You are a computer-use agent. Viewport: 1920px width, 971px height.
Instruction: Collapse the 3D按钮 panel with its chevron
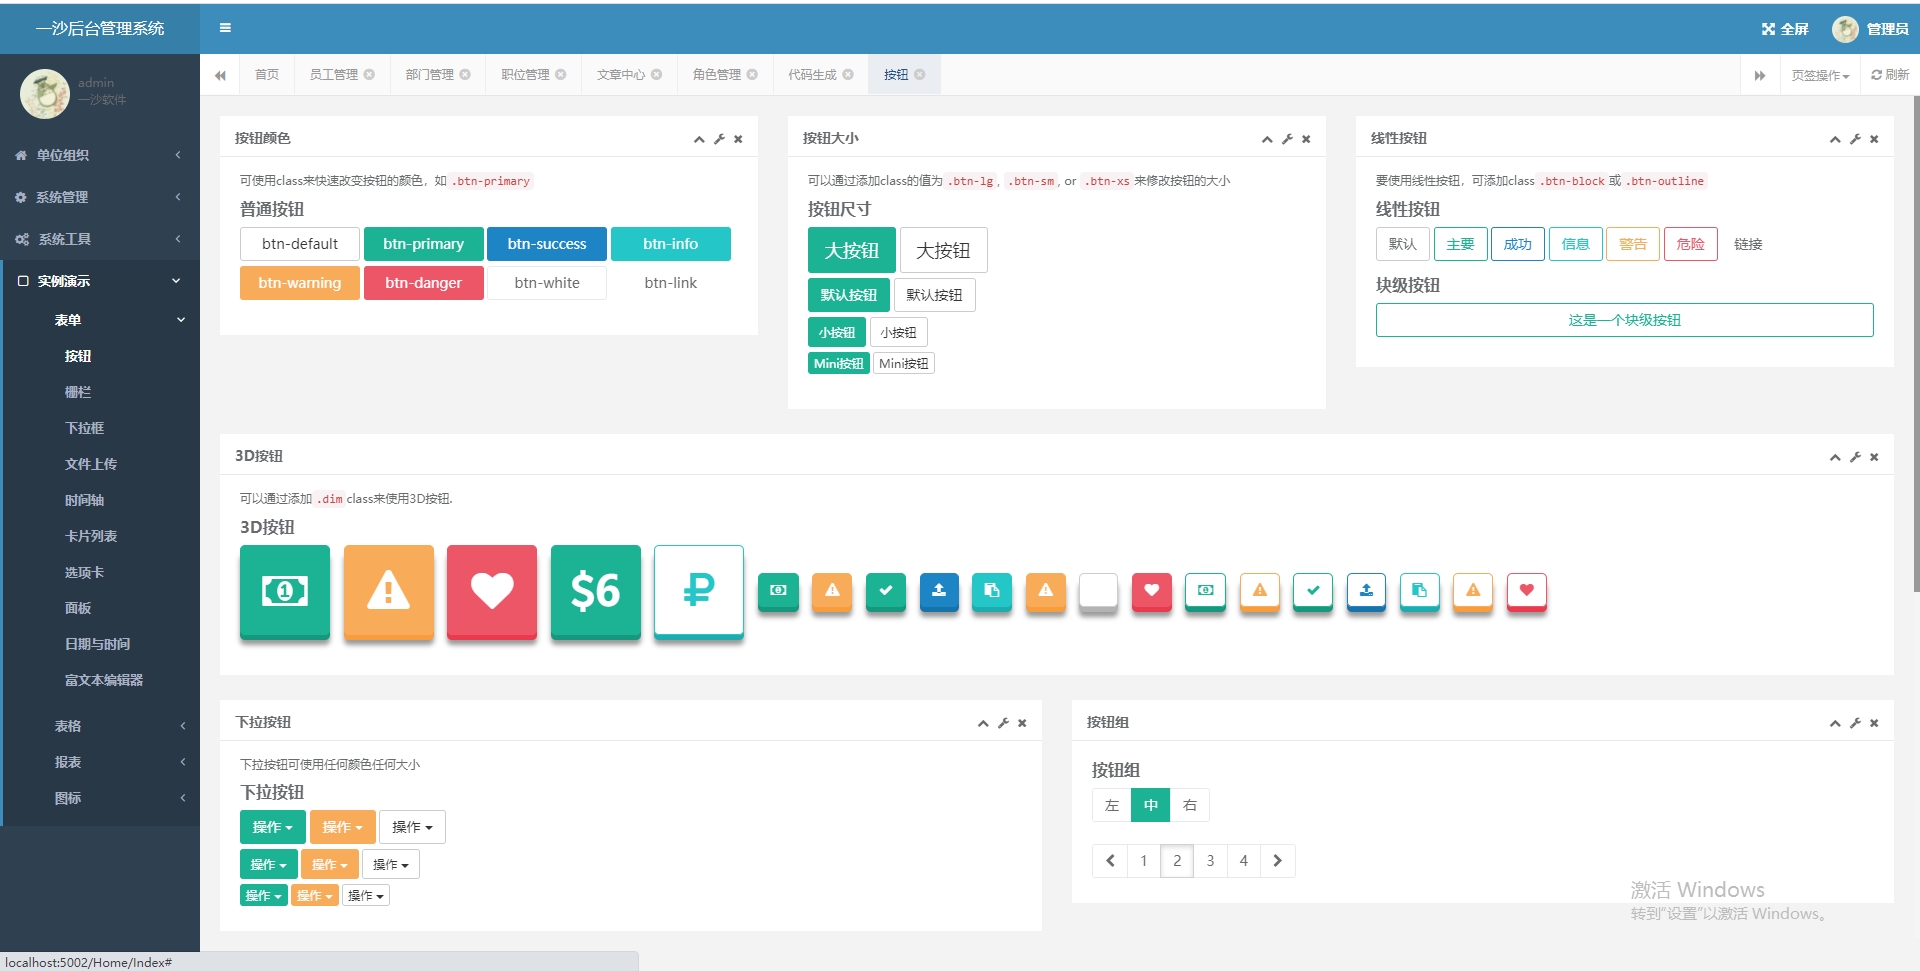point(1835,456)
